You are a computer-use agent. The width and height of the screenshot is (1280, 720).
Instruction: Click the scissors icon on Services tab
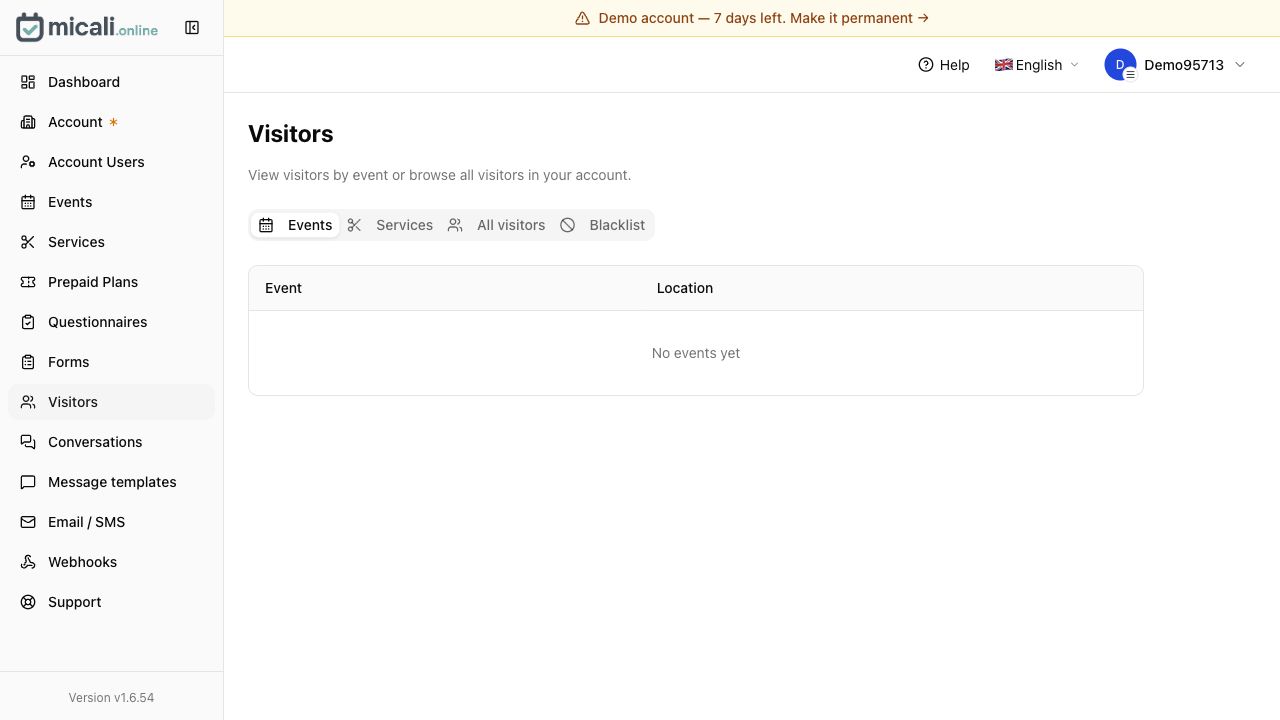click(x=354, y=225)
